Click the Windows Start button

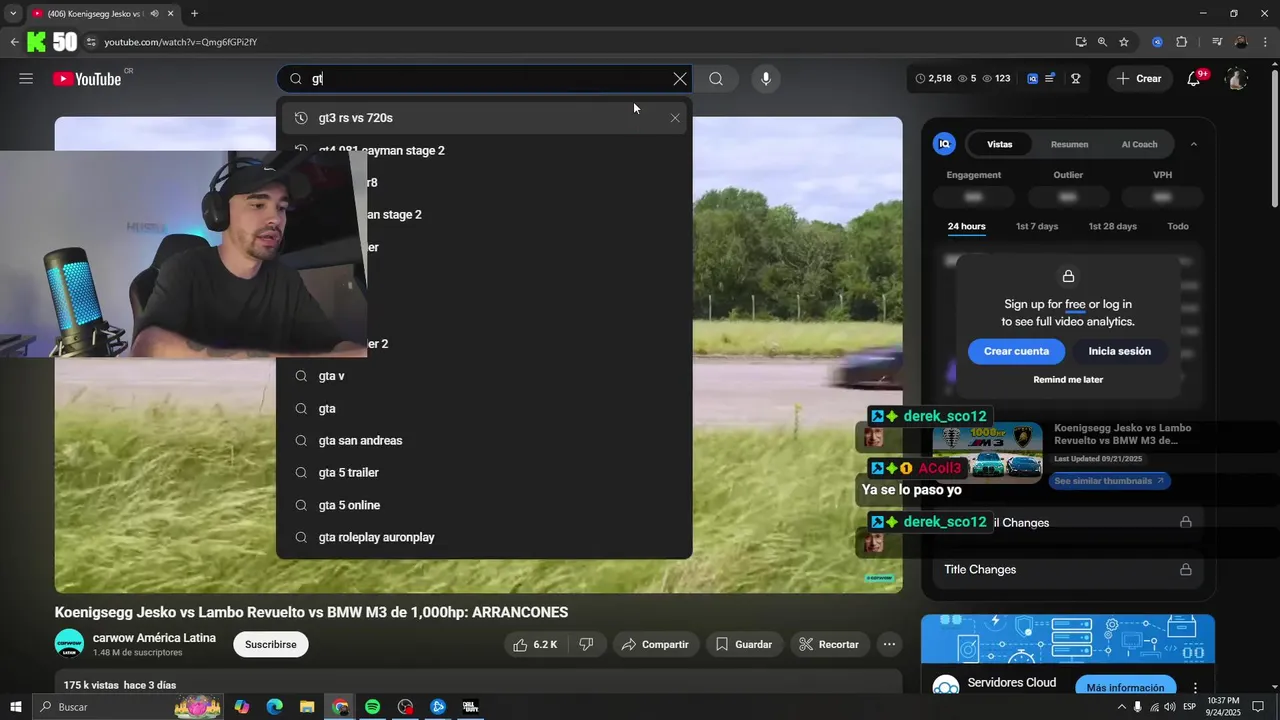click(15, 707)
